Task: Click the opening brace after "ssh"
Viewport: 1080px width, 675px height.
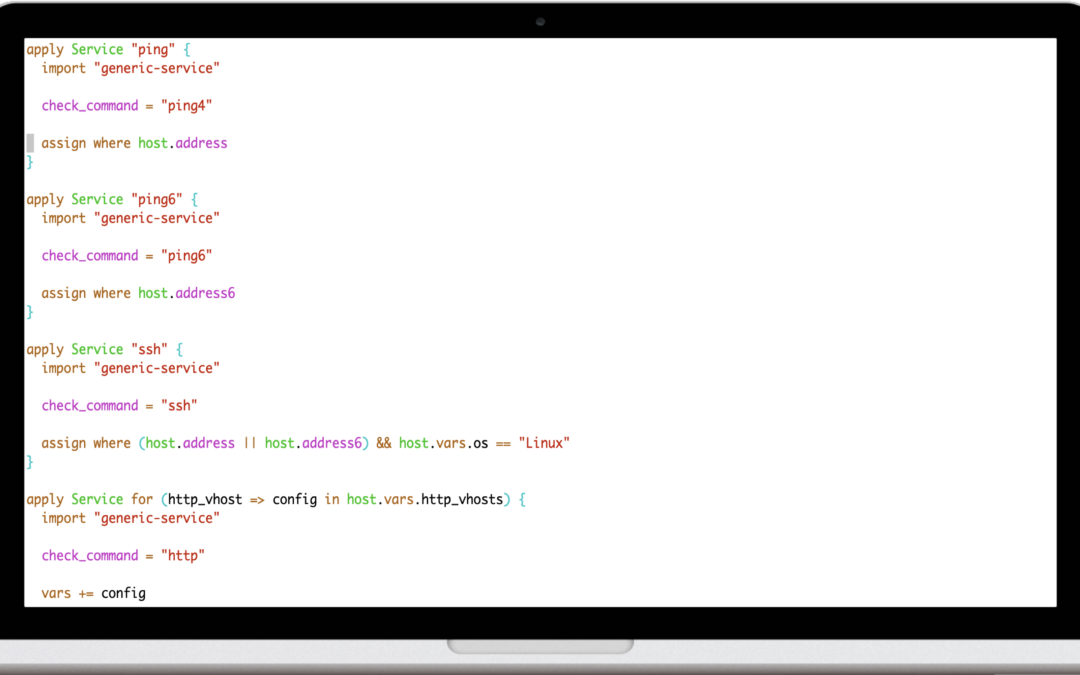Action: [x=179, y=349]
